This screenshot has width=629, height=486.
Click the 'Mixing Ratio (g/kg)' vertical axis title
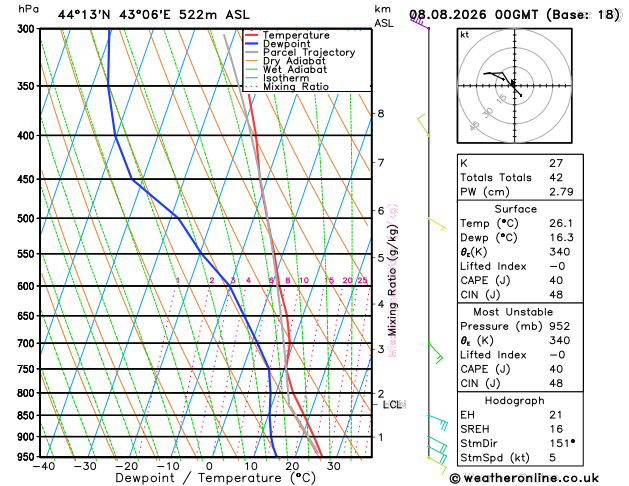coord(392,280)
